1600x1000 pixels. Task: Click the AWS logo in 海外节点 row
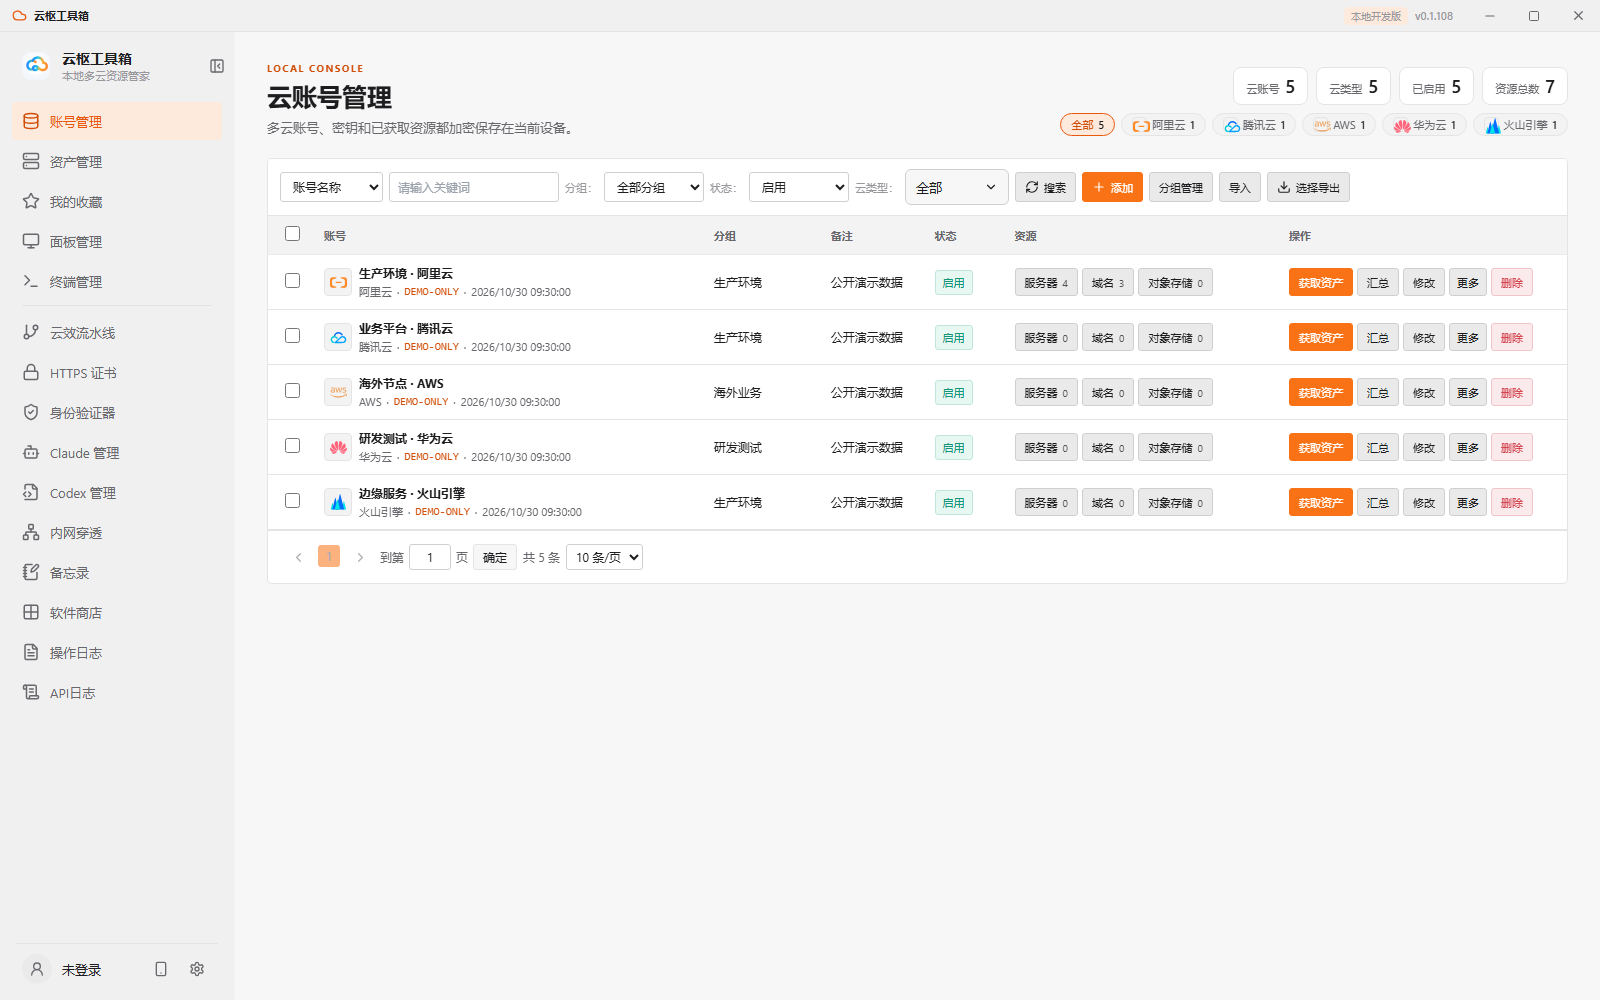[x=338, y=392]
